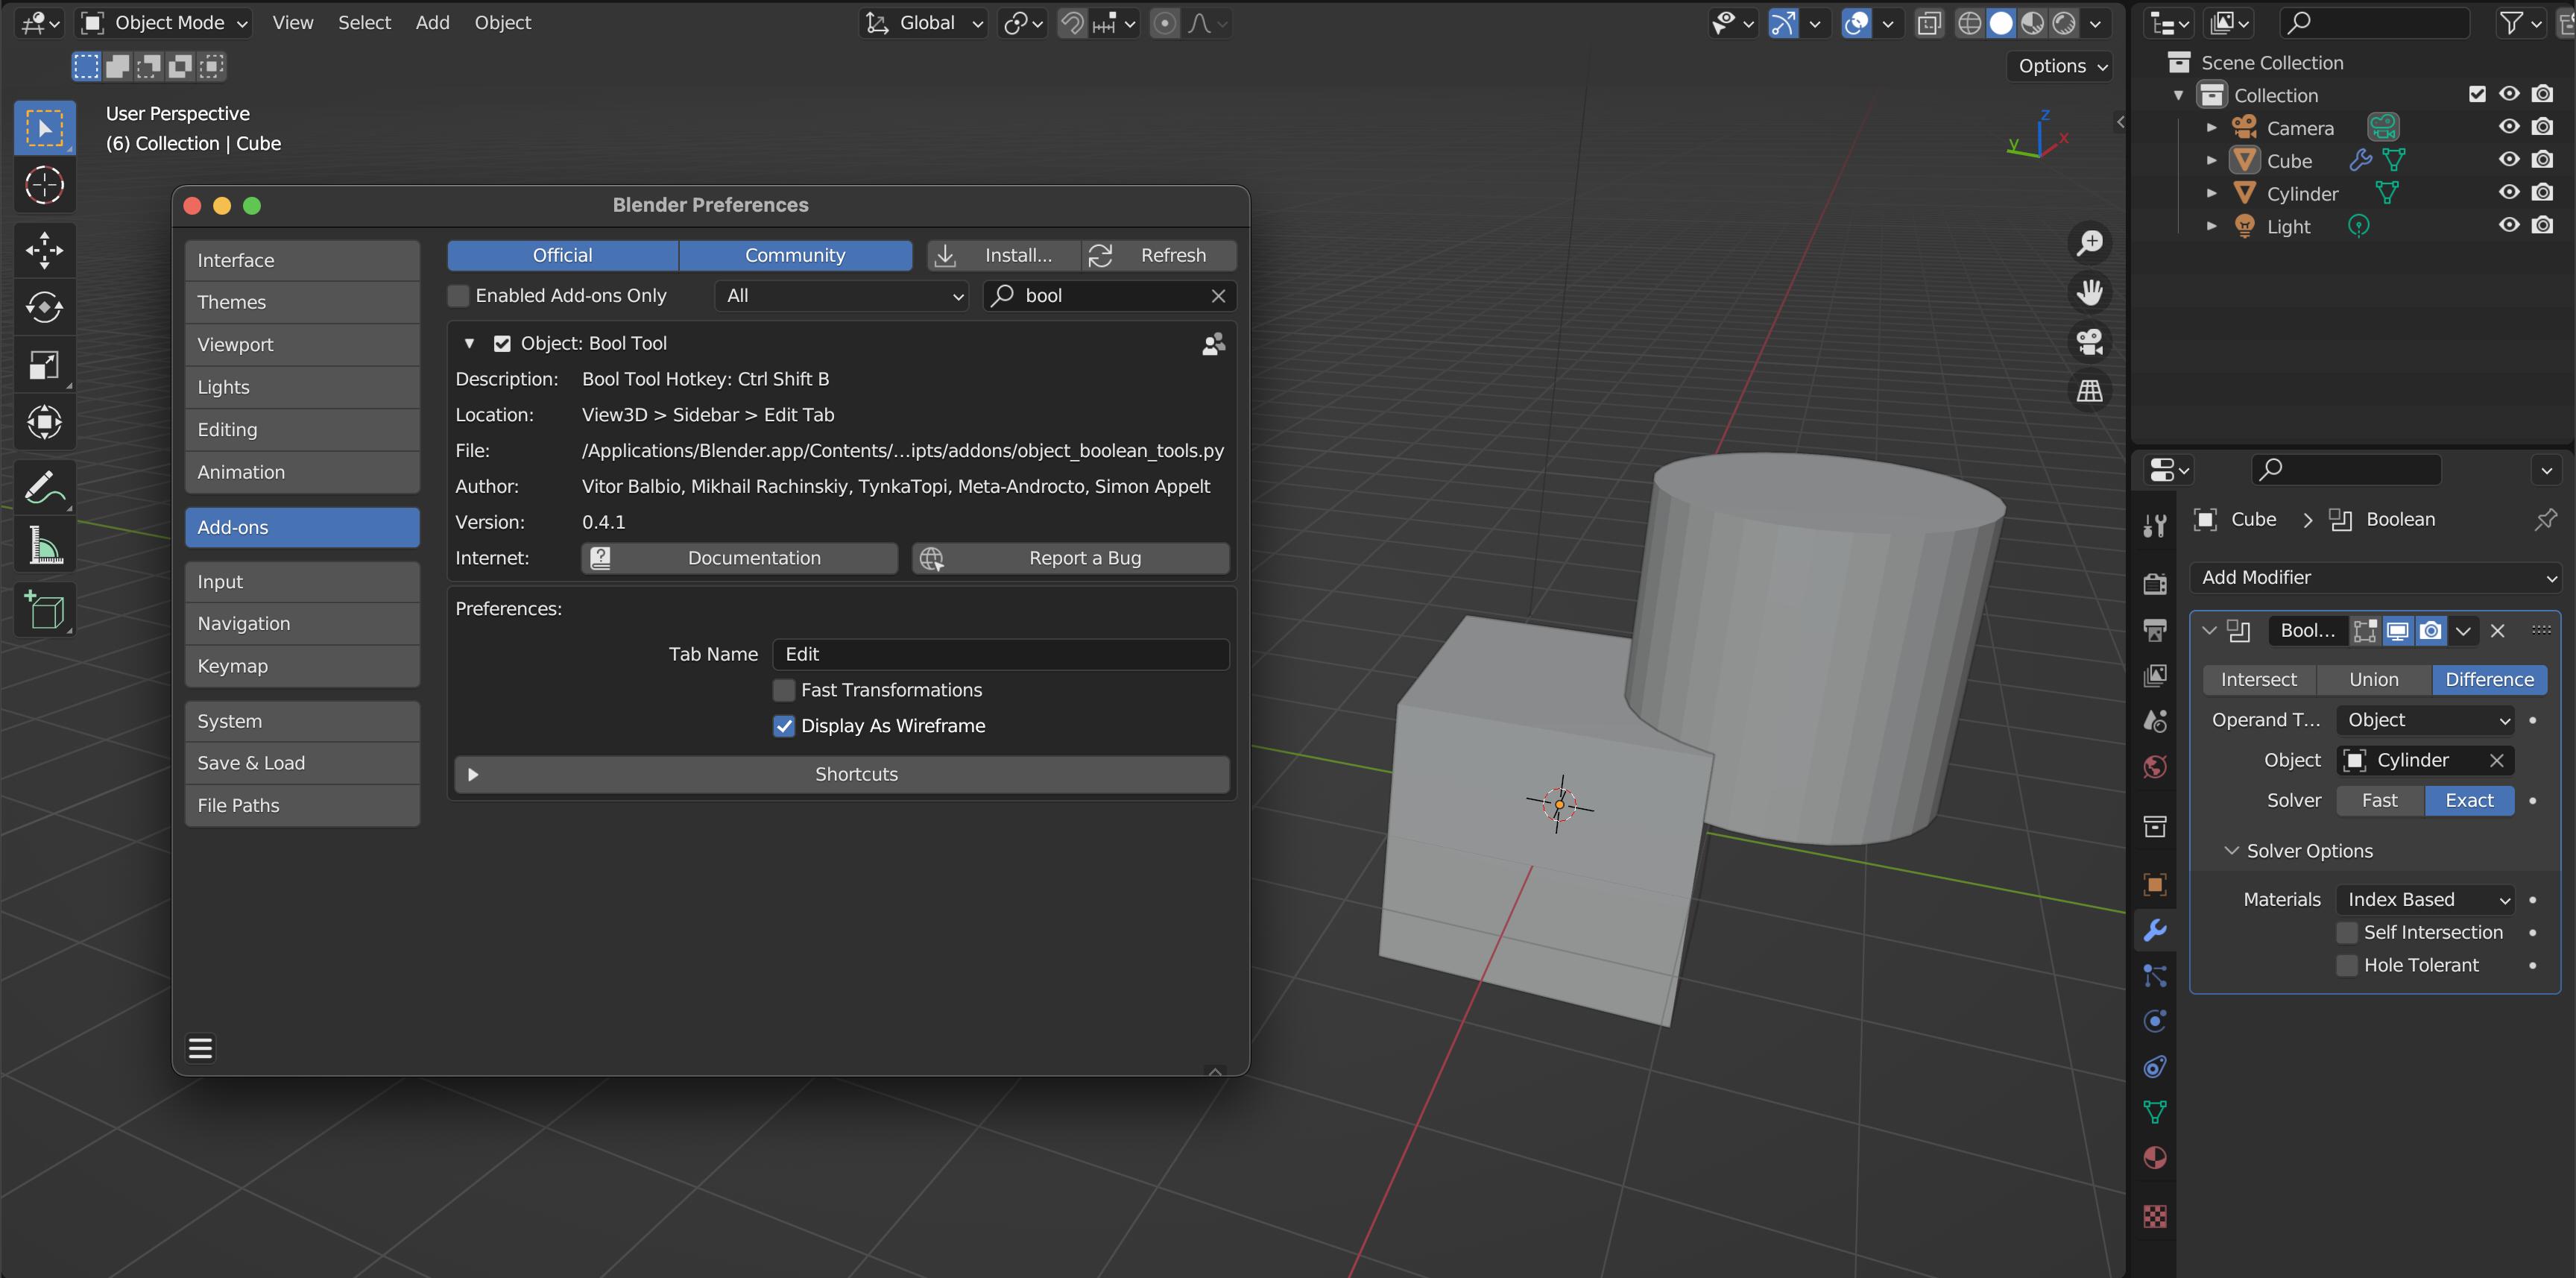
Task: Collapse the Bool Tool add-on details
Action: pos(469,343)
